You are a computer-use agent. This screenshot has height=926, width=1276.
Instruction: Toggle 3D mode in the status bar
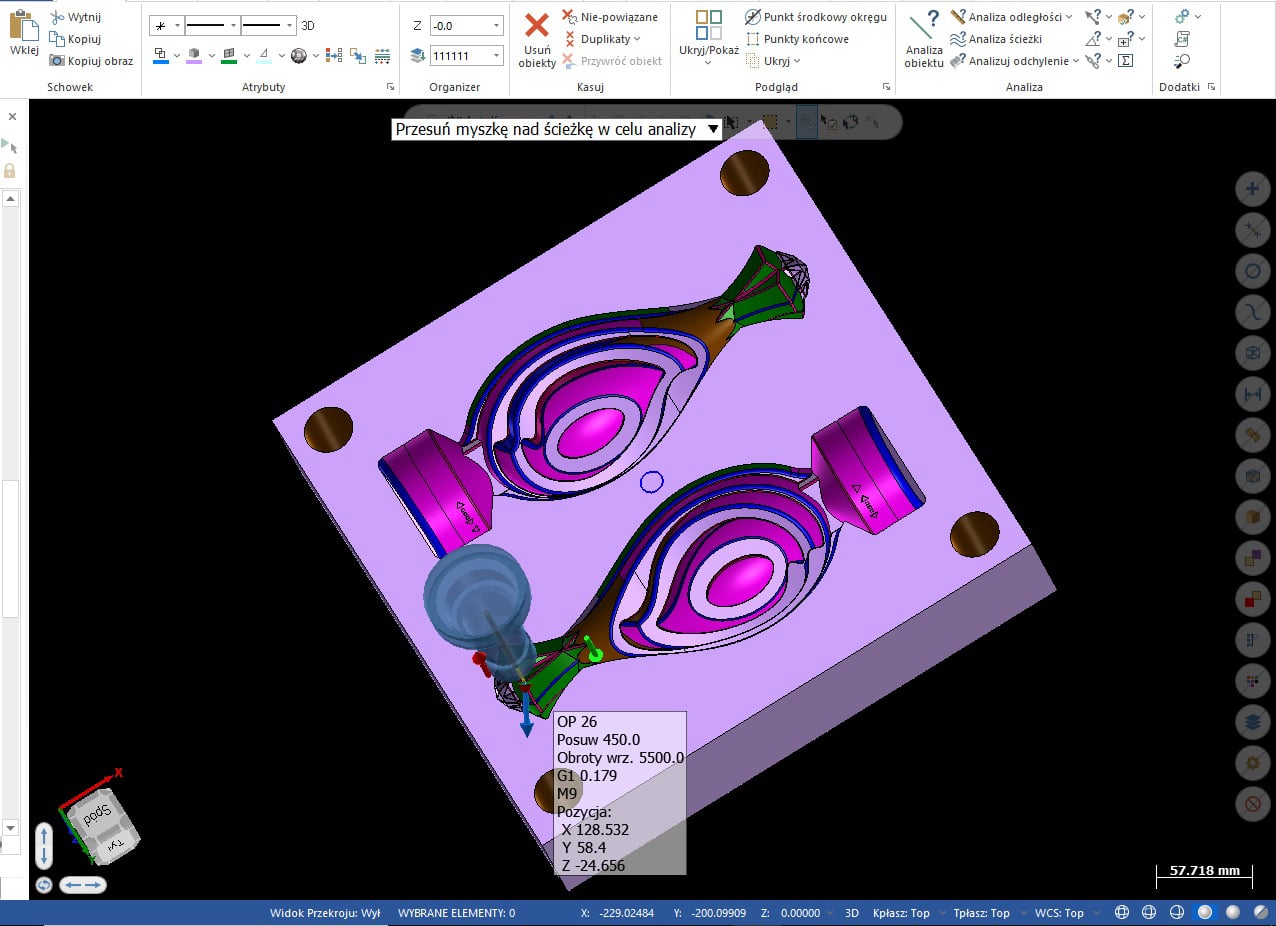[852, 913]
